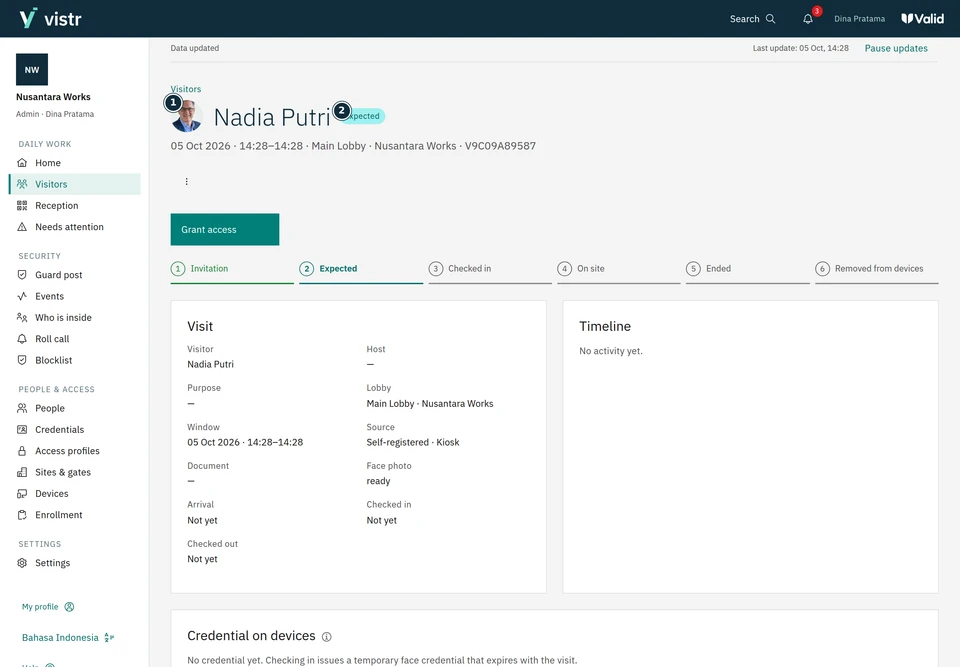Click visit code V9C09A89587 text
This screenshot has height=667, width=960.
500,146
